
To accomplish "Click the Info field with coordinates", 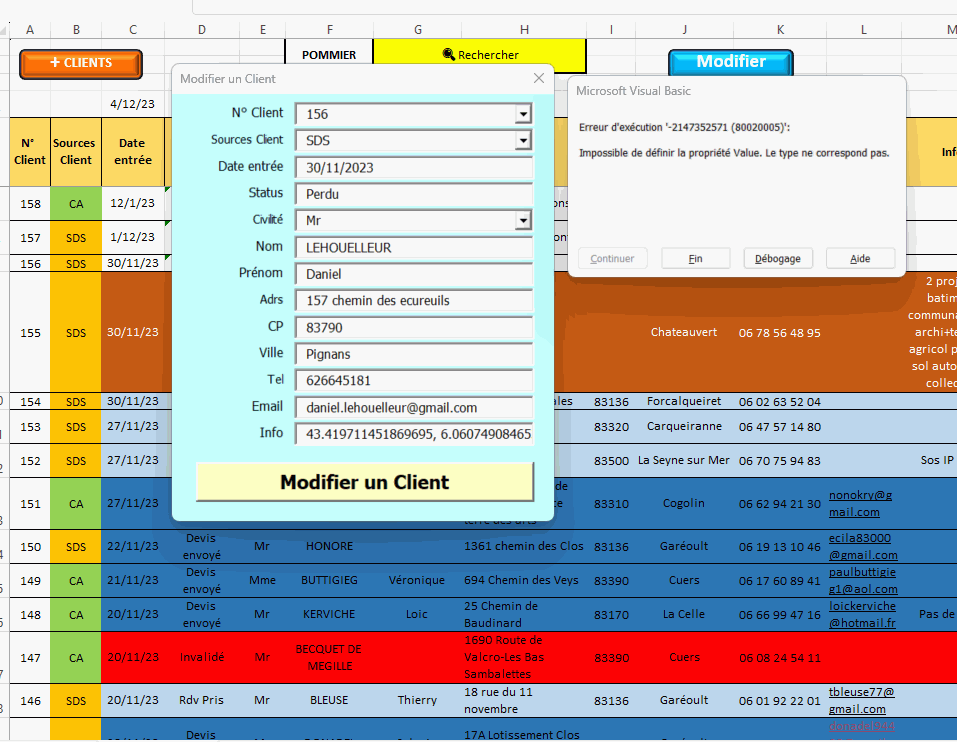I will (414, 434).
